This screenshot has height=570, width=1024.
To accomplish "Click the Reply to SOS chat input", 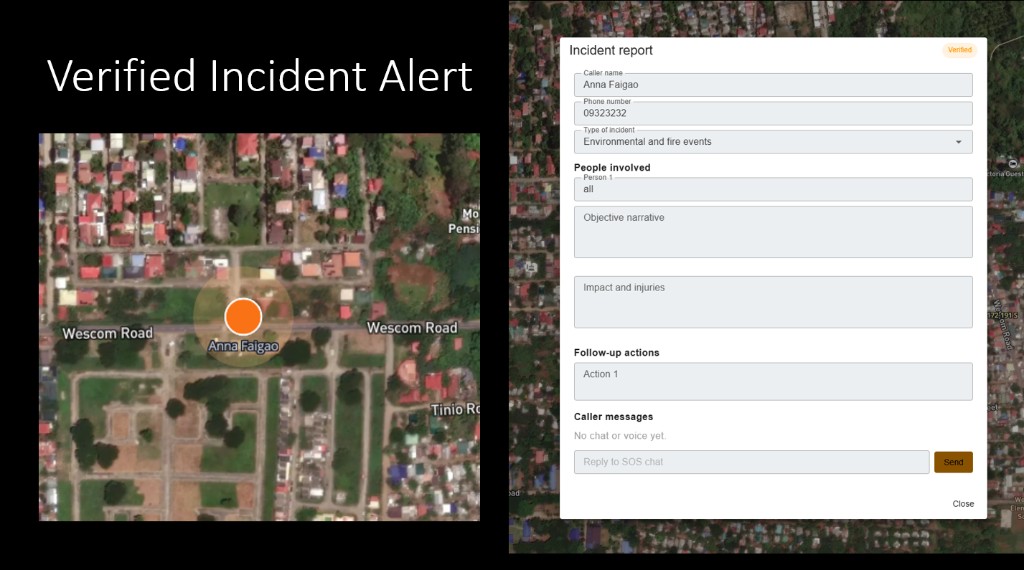I will click(x=751, y=462).
